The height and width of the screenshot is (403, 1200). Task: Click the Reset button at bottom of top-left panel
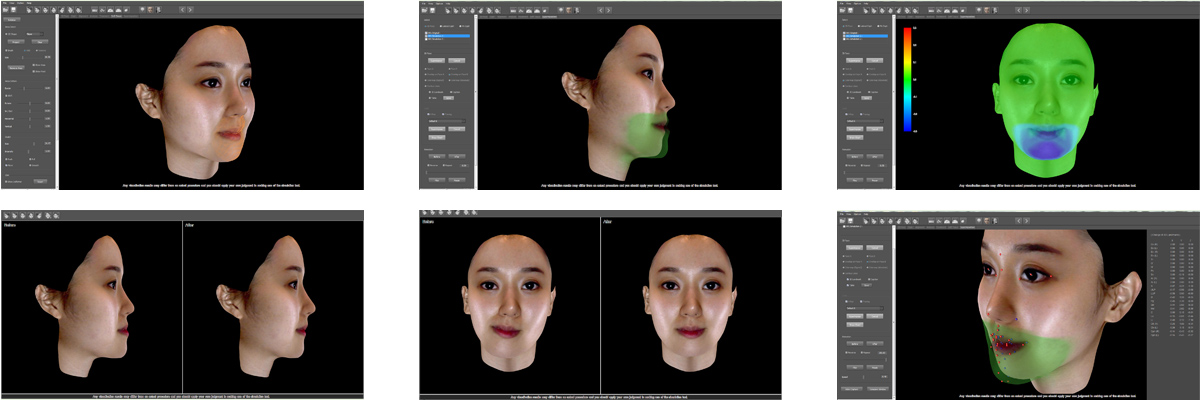click(40, 181)
